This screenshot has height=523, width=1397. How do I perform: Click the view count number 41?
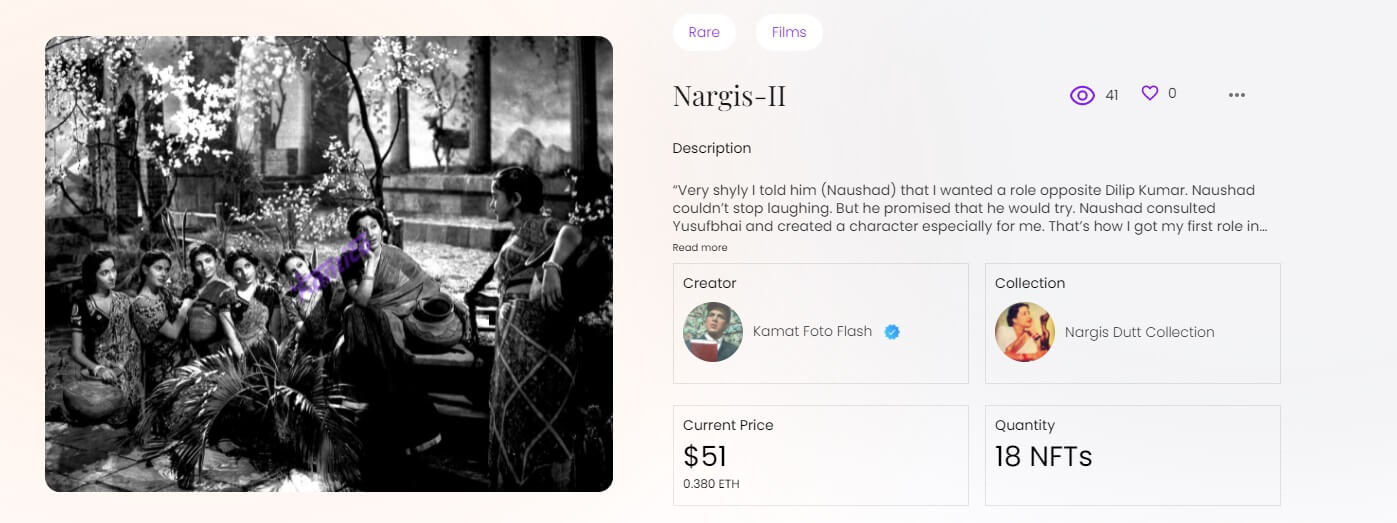[1112, 95]
